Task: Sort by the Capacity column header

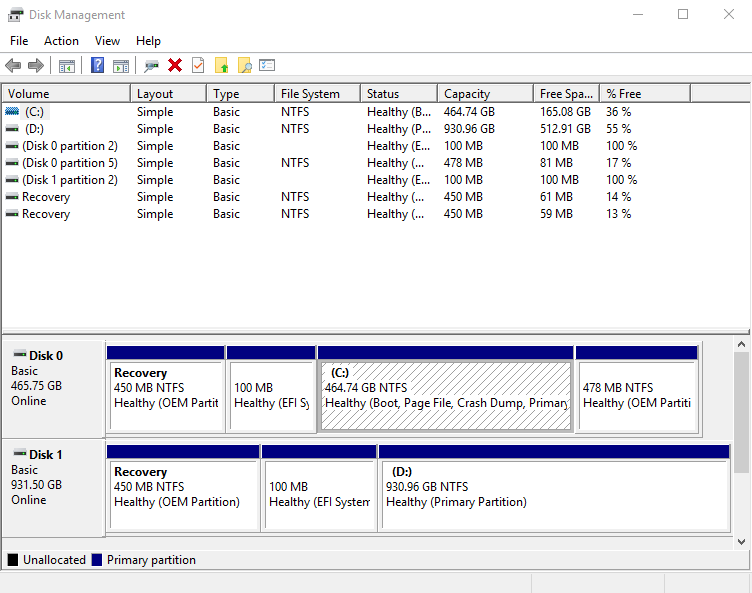Action: click(x=485, y=94)
